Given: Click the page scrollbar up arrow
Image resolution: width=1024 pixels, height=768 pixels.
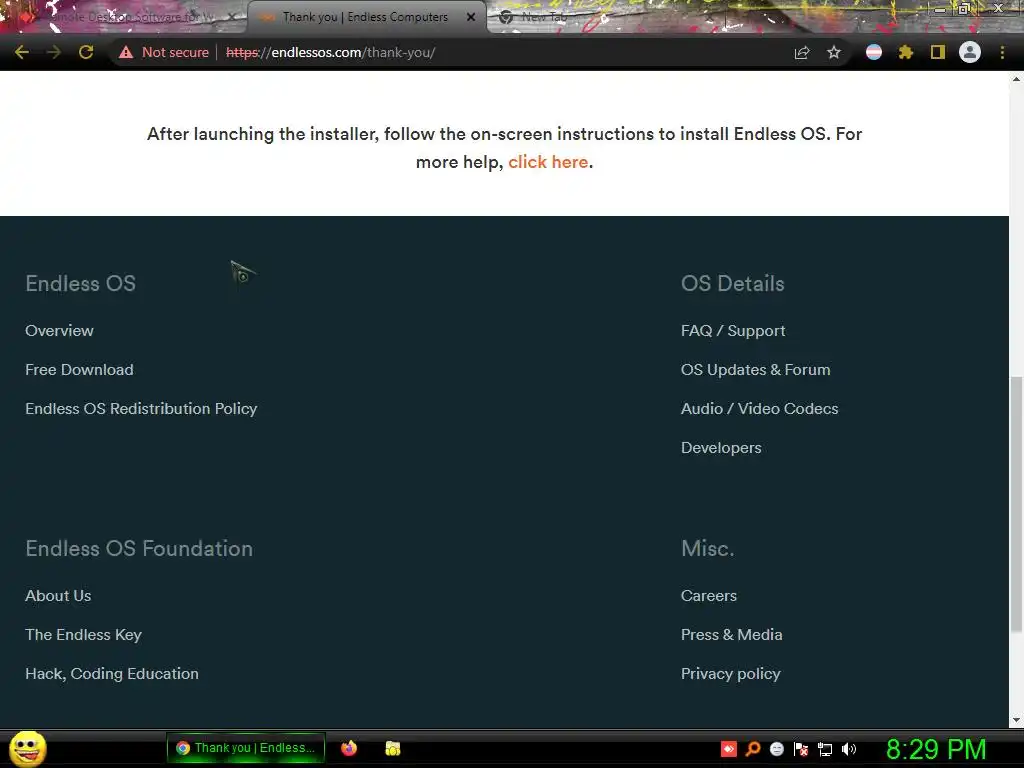Looking at the screenshot, I should [1016, 79].
